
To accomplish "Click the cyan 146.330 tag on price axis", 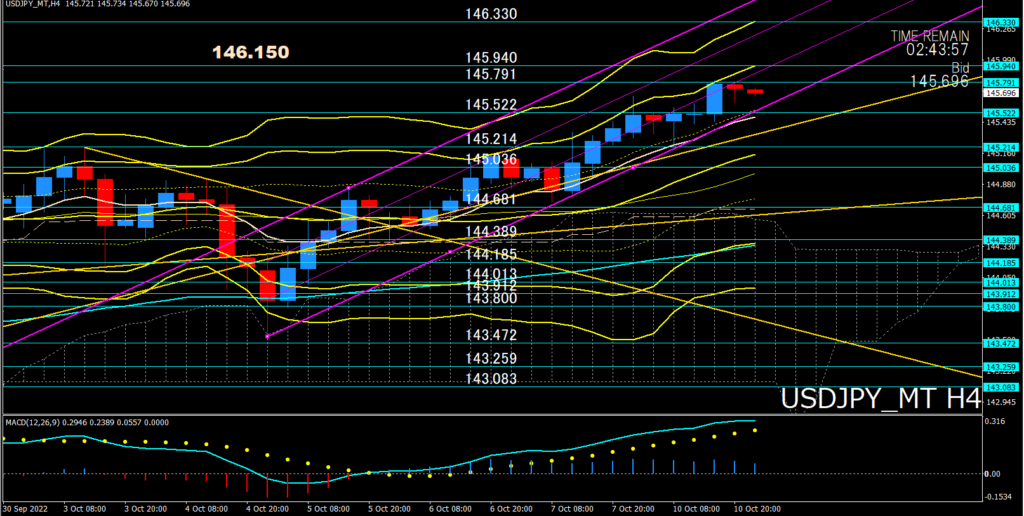I will pyautogui.click(x=1000, y=22).
